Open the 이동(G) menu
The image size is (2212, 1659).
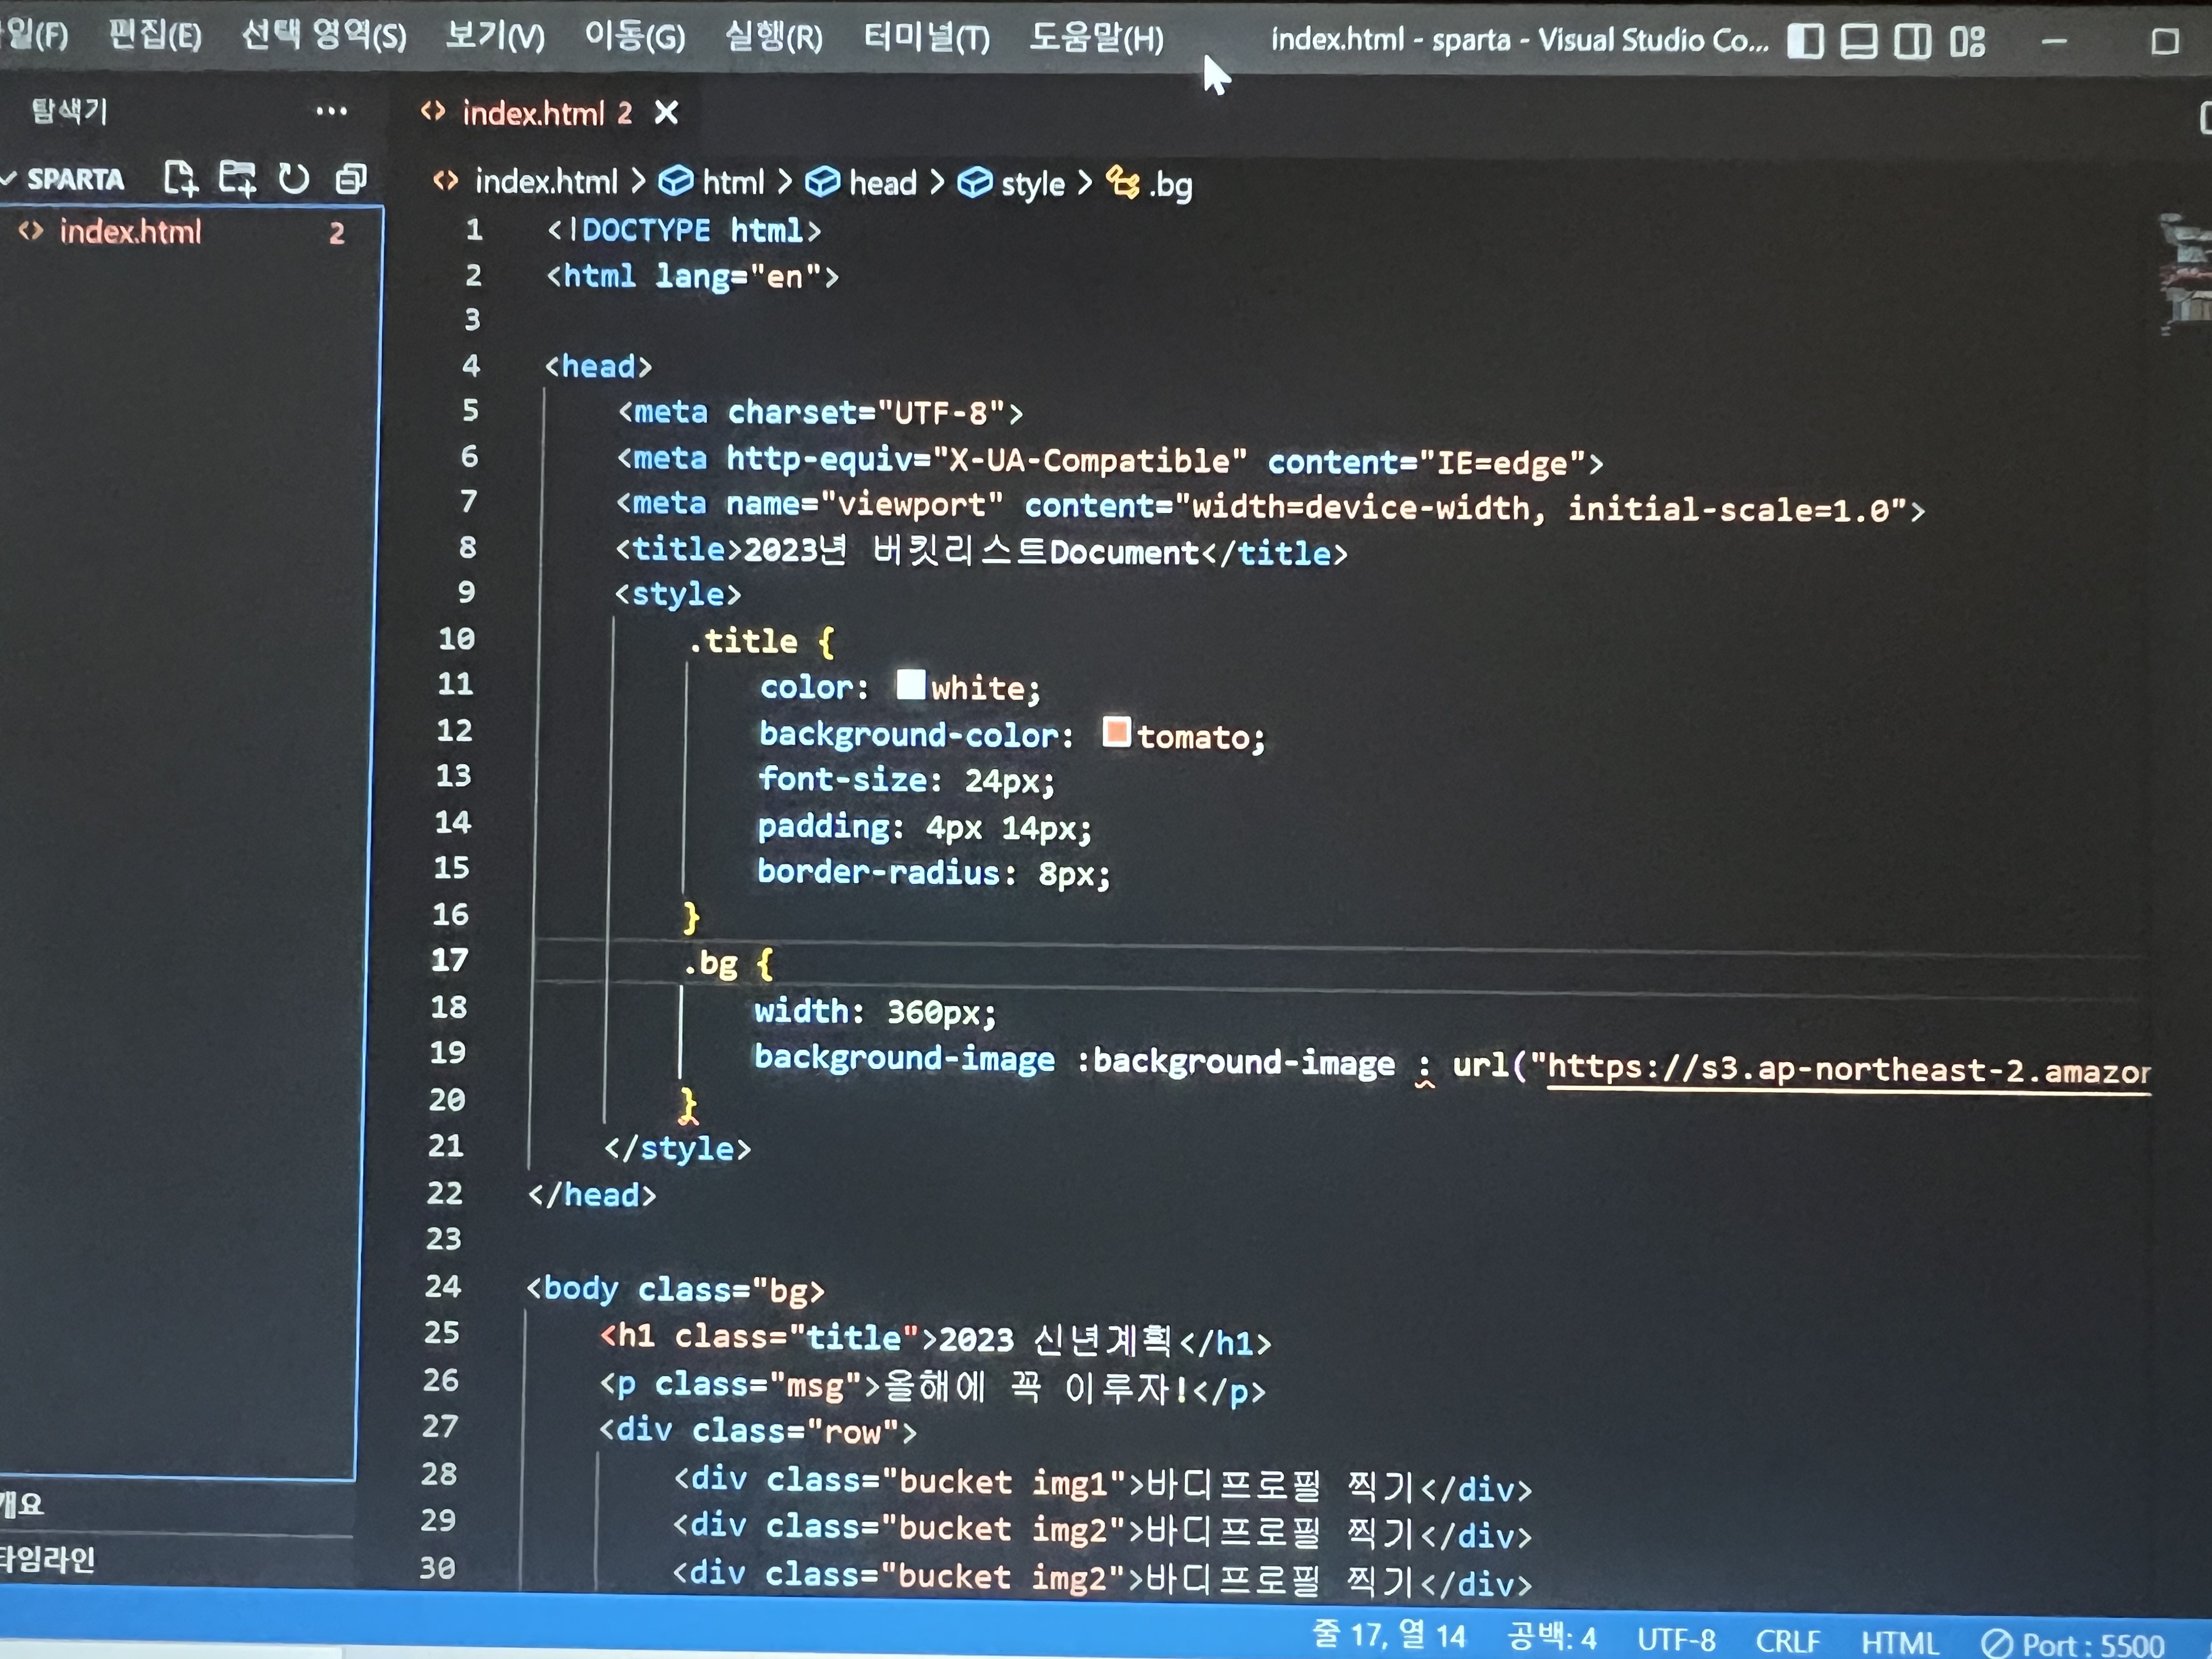click(x=635, y=37)
